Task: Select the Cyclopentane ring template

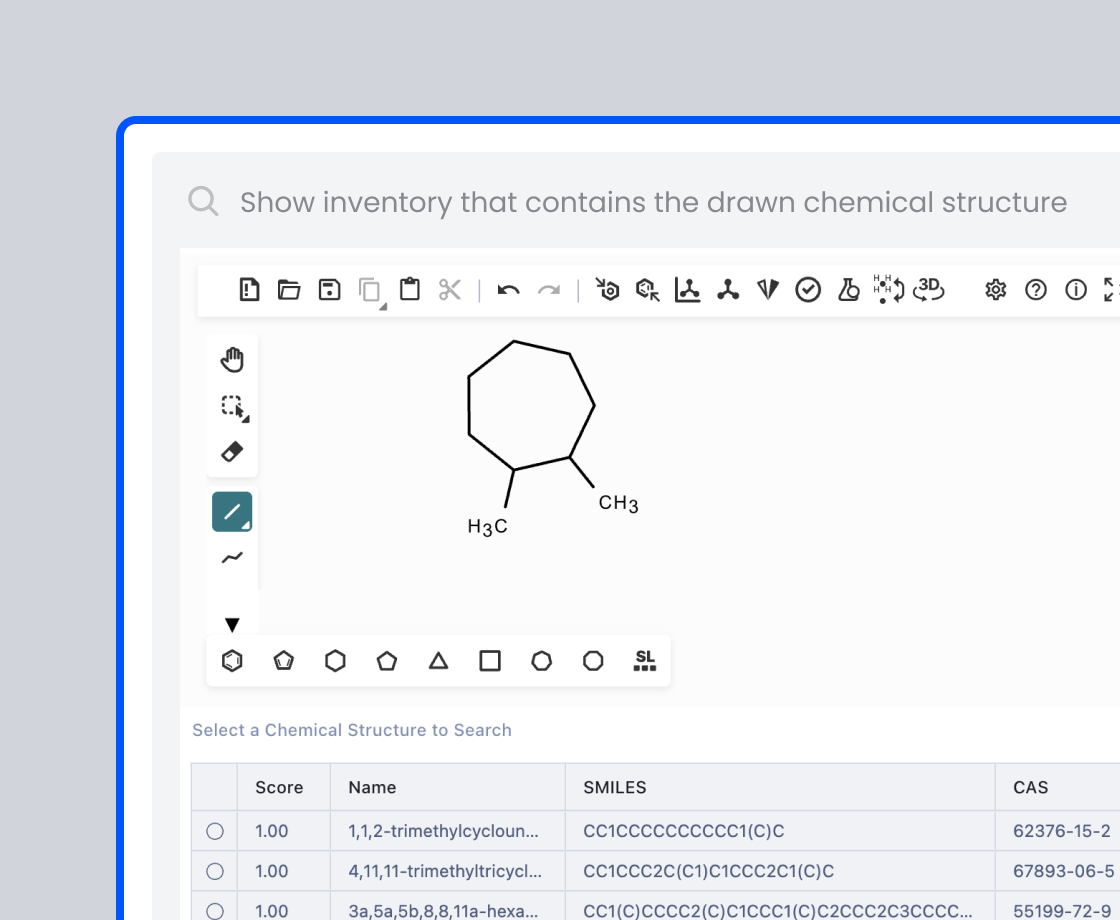Action: pyautogui.click(x=386, y=661)
